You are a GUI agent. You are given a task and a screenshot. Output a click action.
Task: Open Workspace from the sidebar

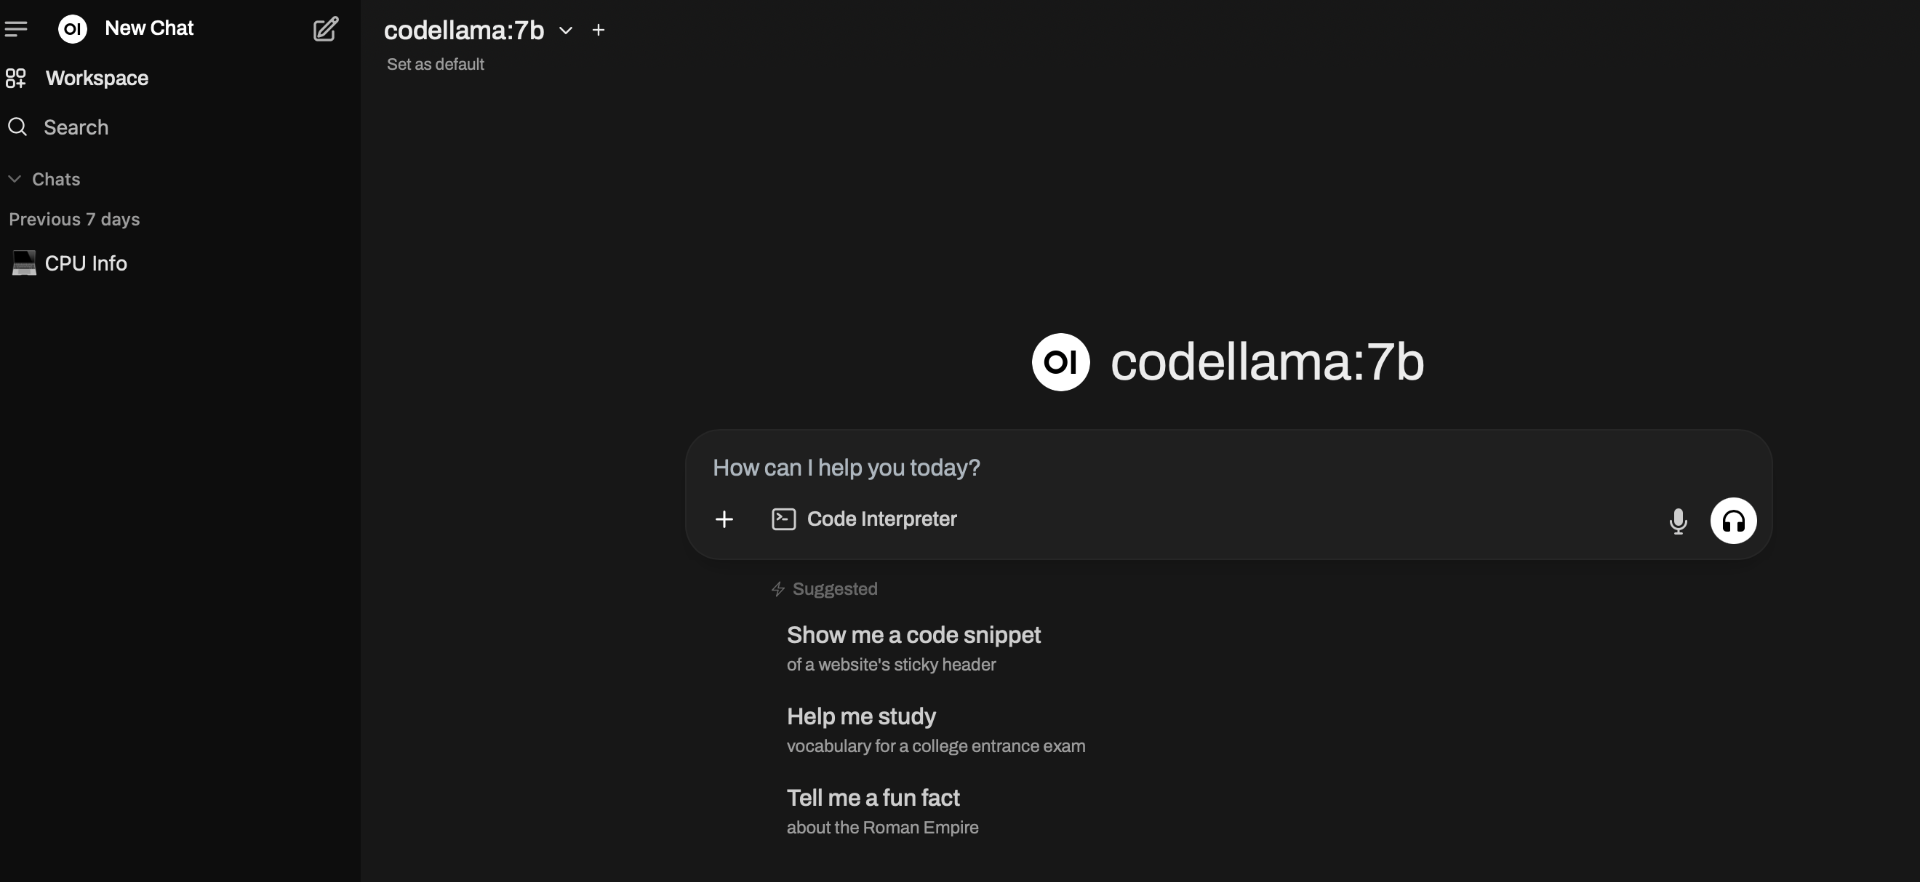(97, 78)
